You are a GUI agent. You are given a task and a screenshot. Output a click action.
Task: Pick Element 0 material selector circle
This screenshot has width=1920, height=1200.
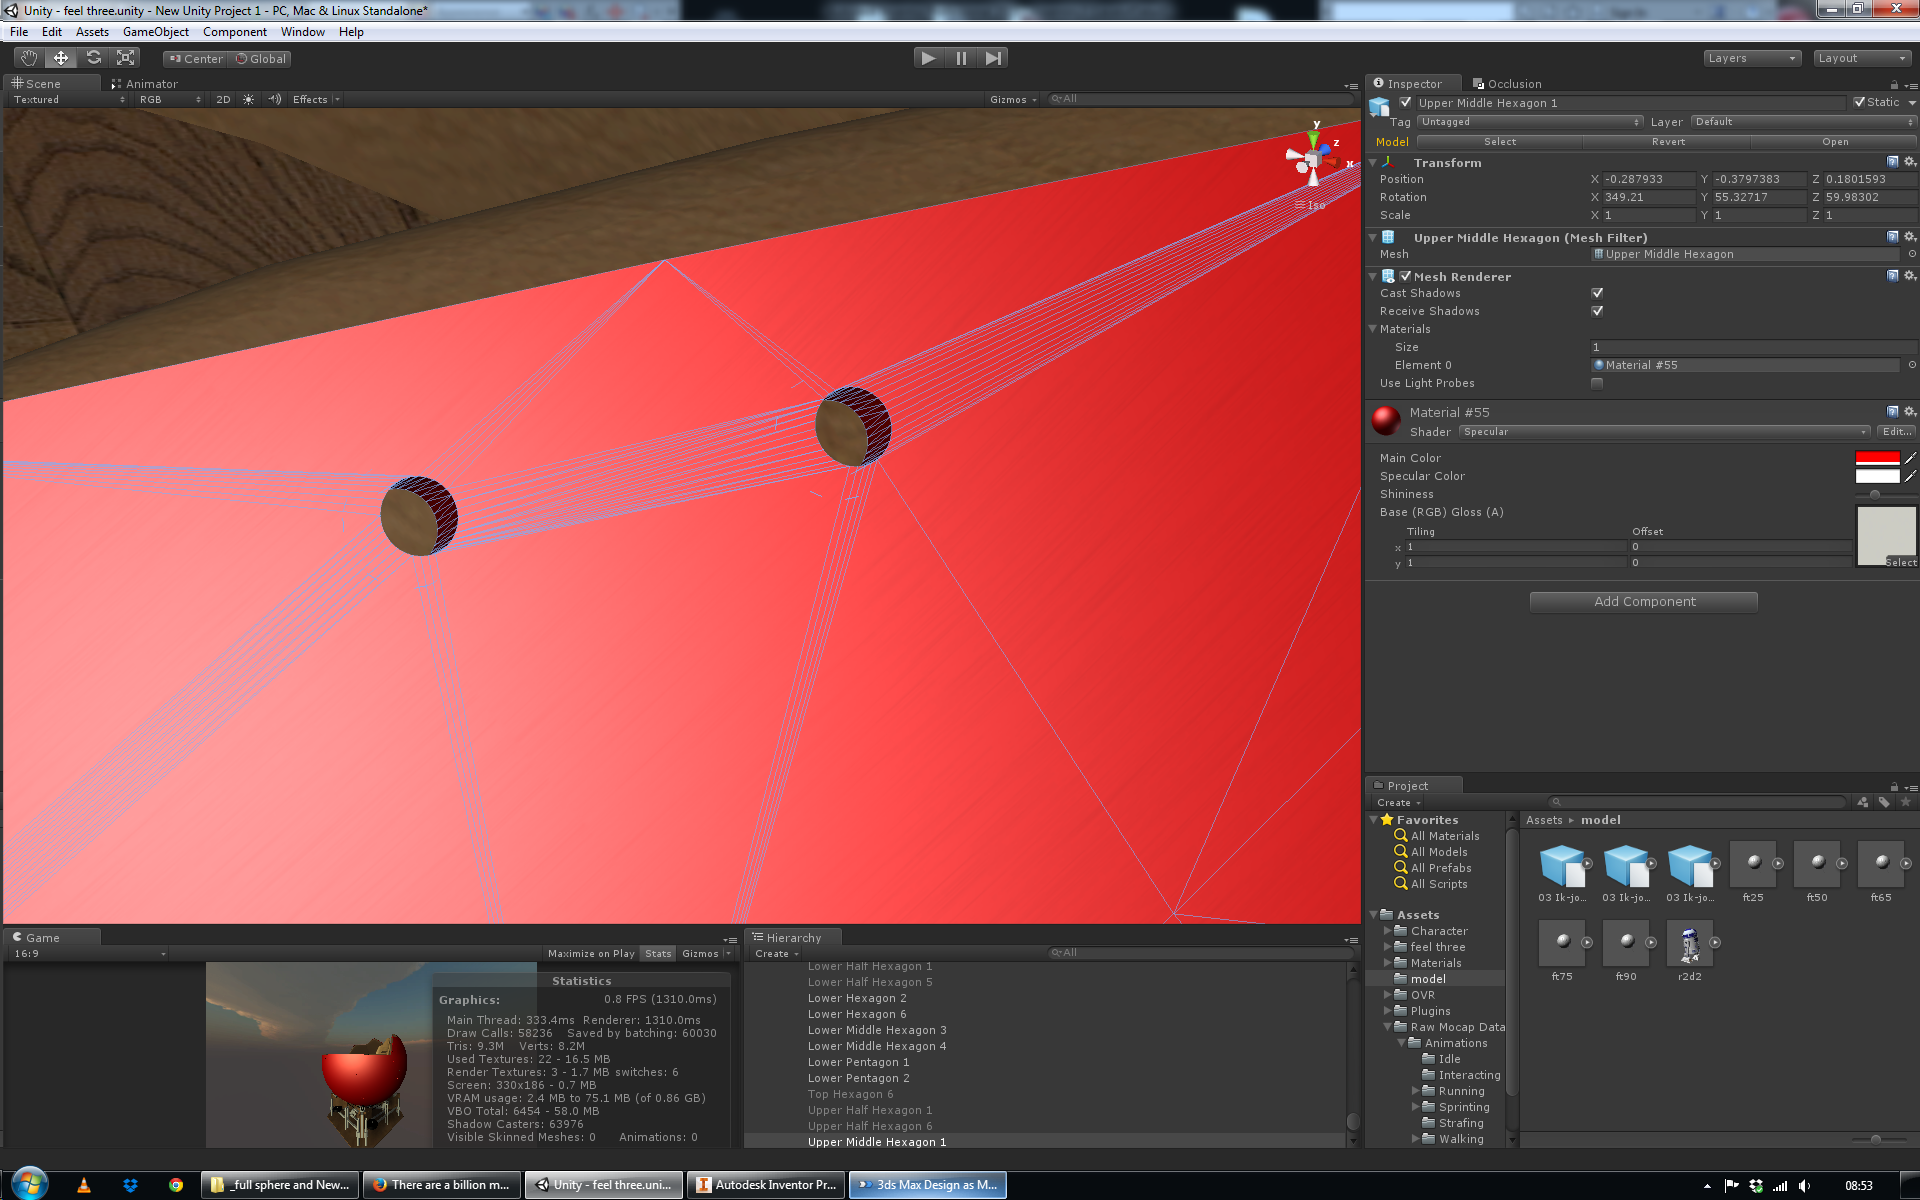coord(1911,365)
